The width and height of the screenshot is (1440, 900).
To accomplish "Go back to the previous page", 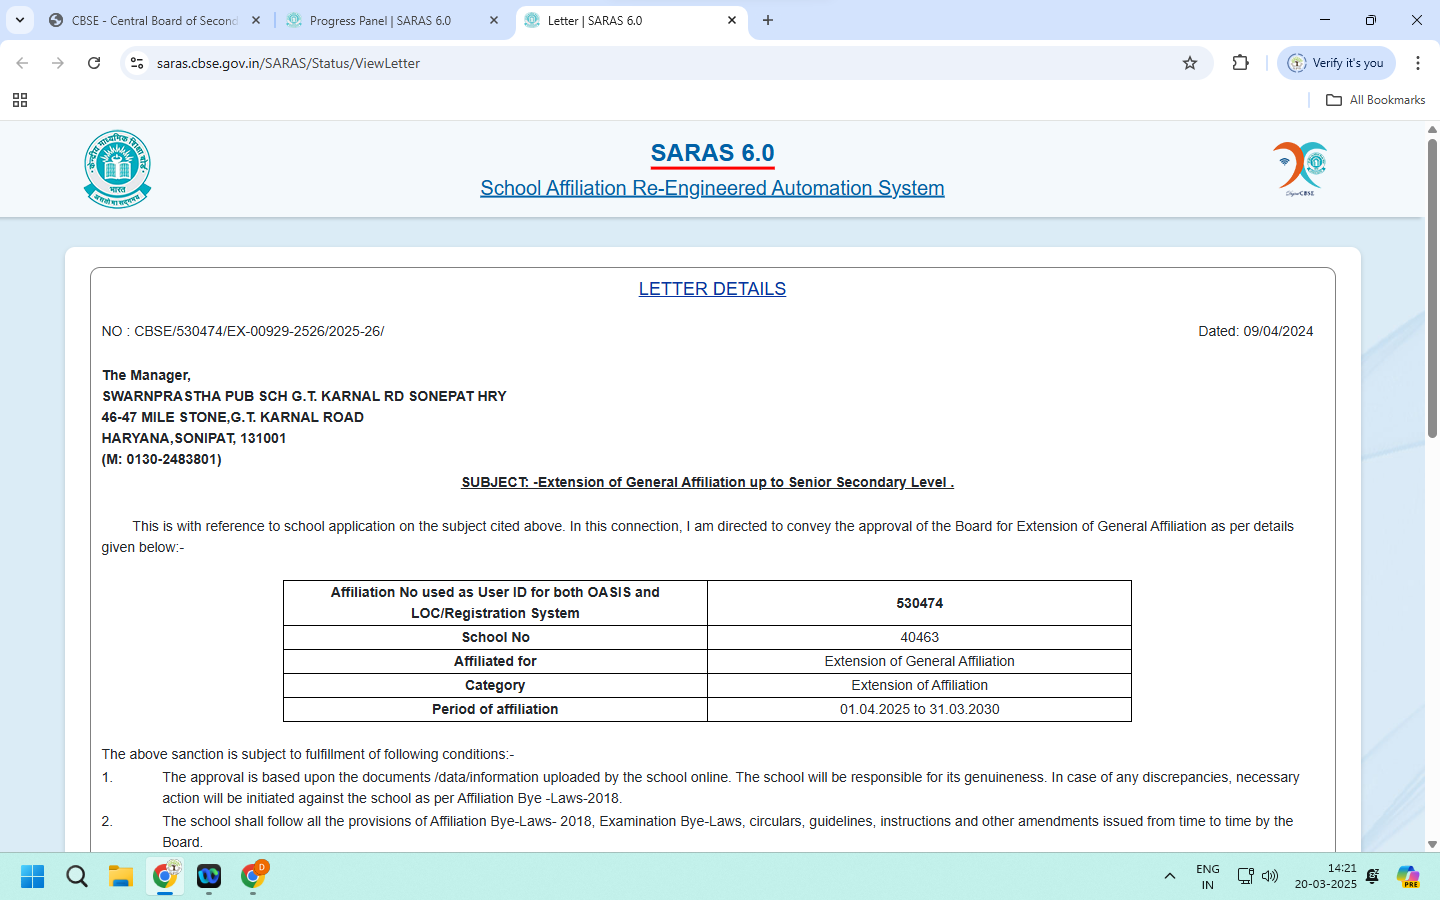I will (x=22, y=63).
